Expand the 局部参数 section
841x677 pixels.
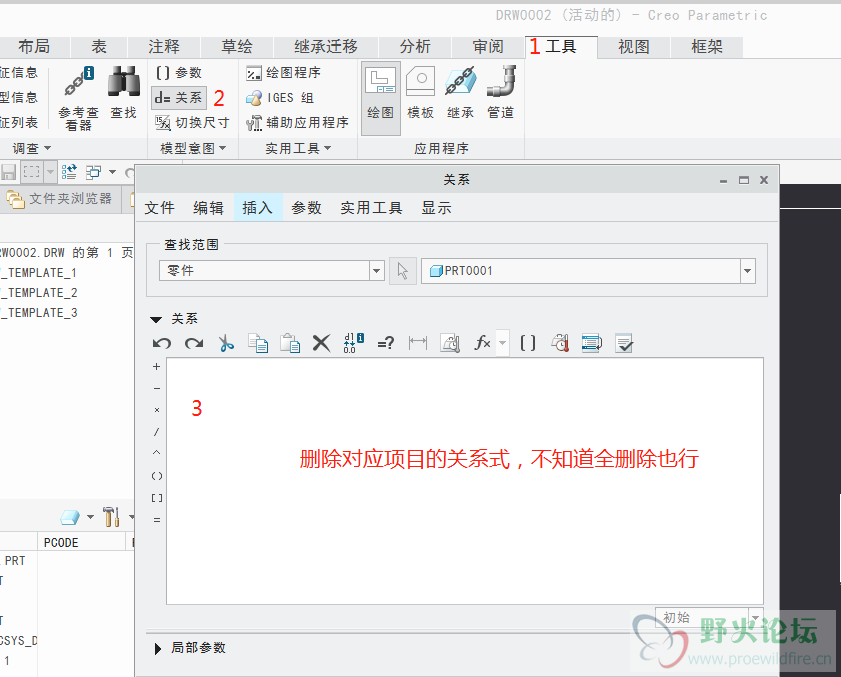(158, 649)
